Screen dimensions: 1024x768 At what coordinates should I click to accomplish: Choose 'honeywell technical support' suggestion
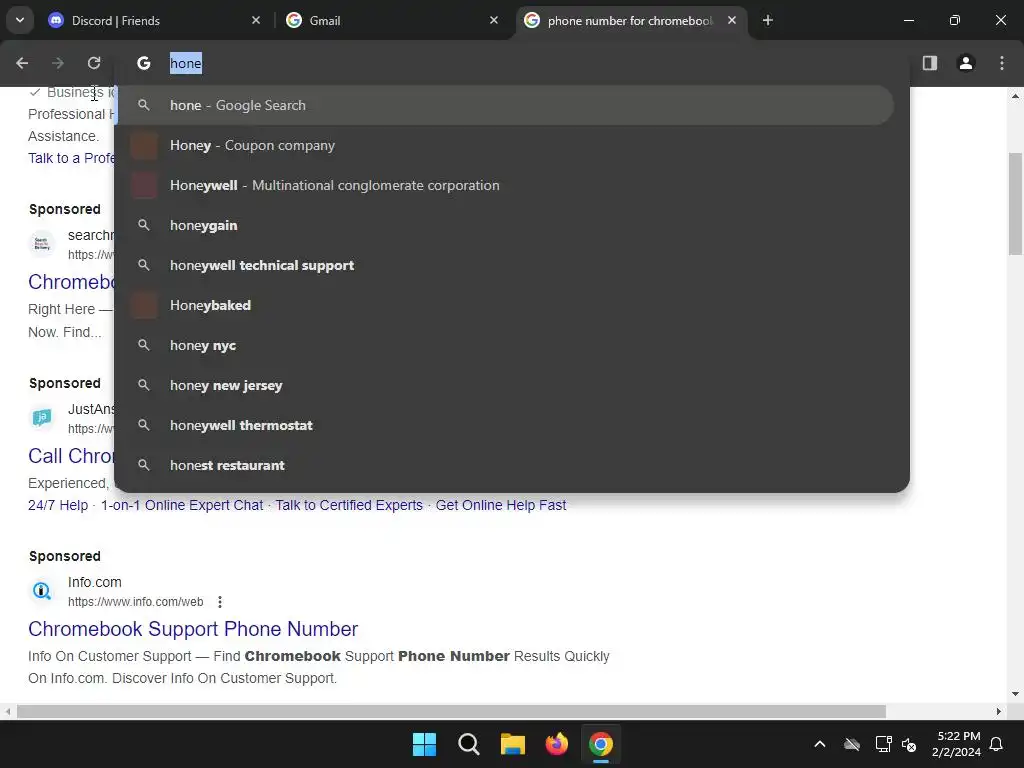click(x=504, y=265)
